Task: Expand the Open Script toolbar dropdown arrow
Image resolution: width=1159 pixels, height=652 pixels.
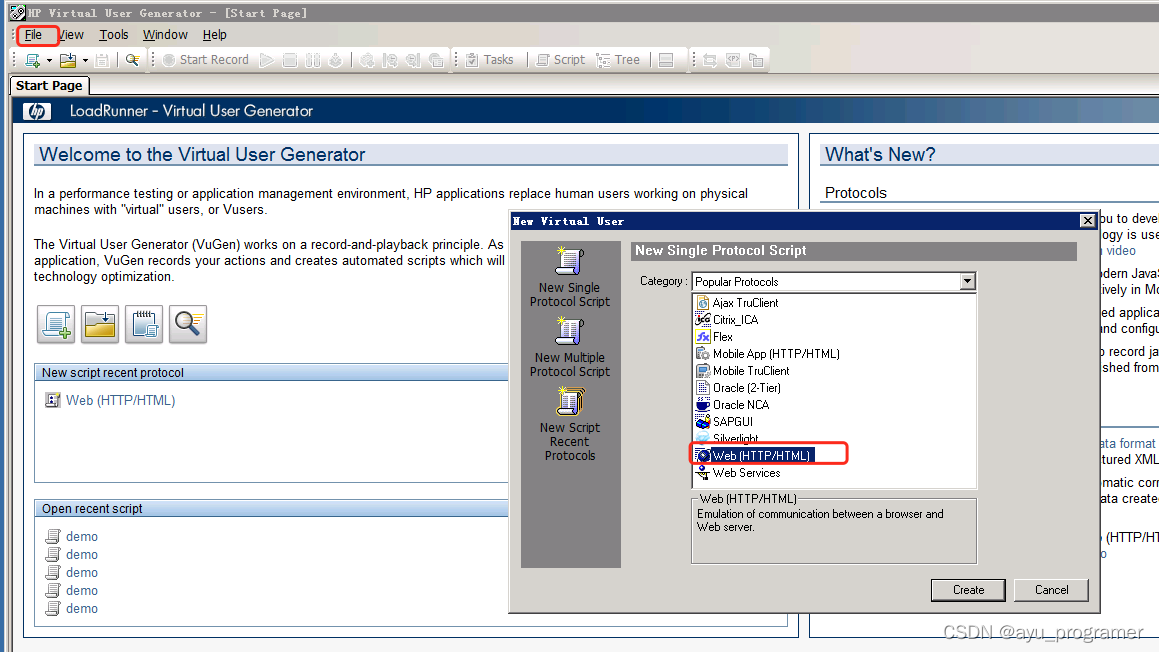Action: pos(85,61)
